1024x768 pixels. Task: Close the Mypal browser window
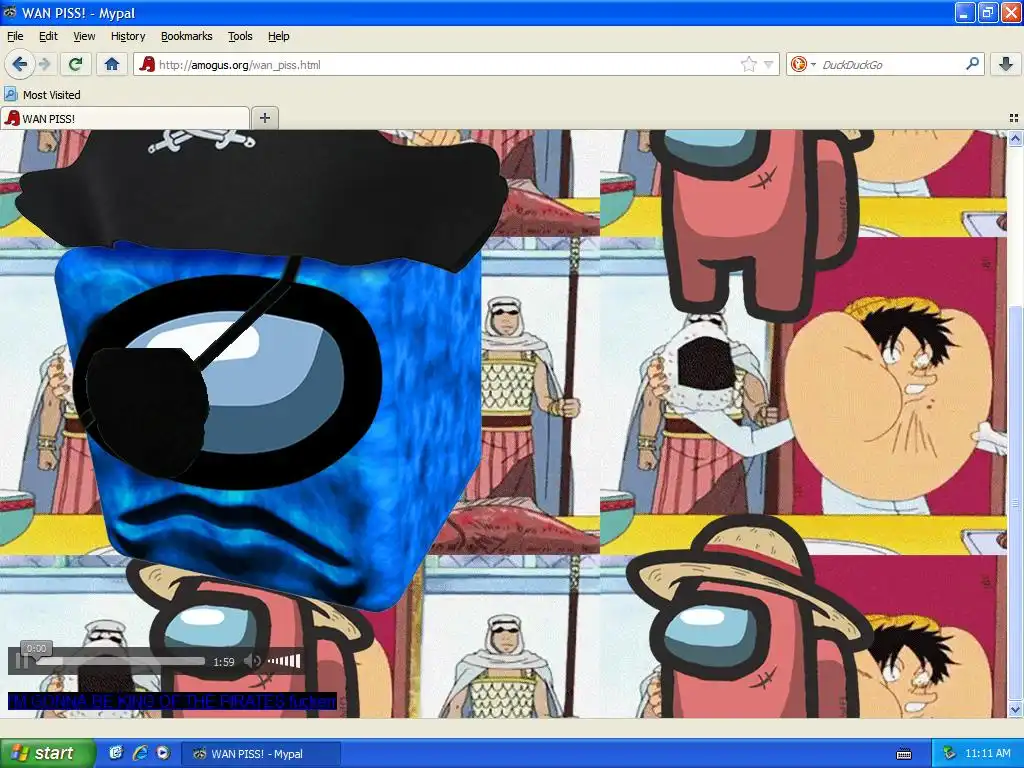[1011, 12]
